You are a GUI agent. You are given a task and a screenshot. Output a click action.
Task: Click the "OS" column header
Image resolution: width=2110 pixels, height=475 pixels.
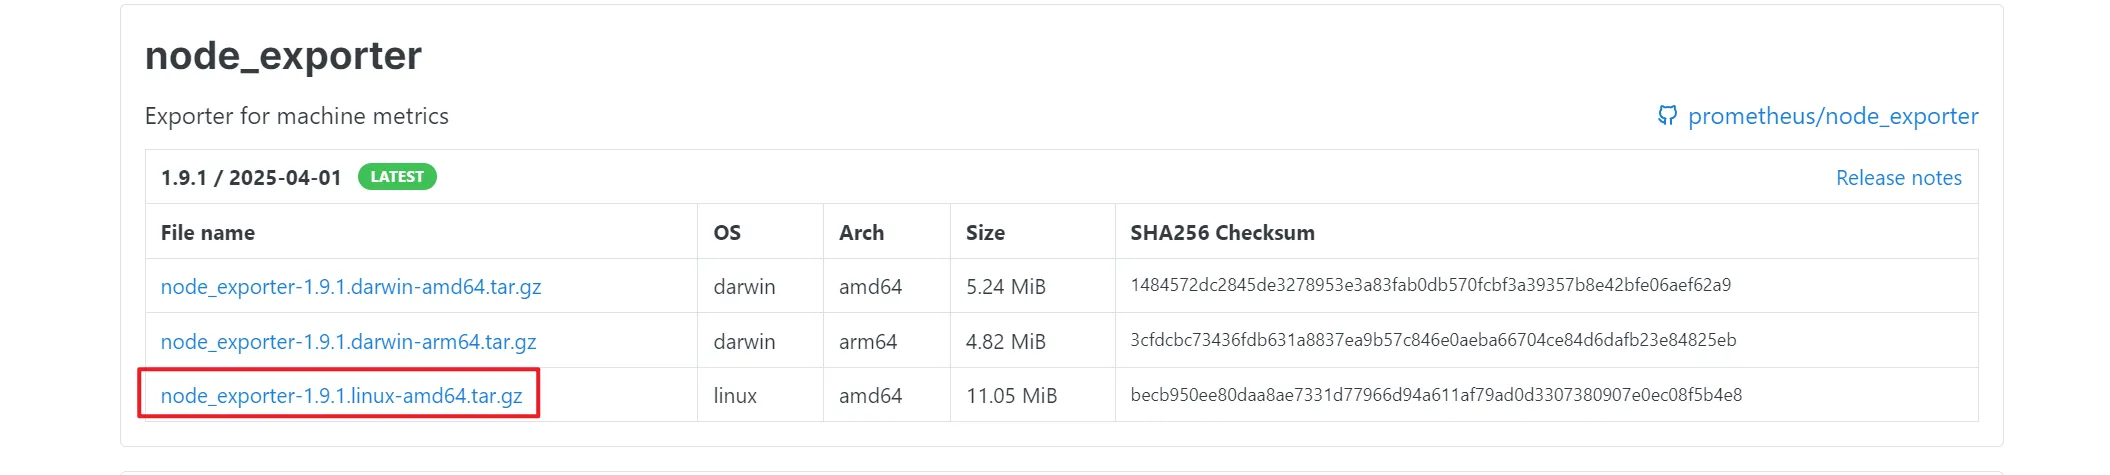coord(727,233)
